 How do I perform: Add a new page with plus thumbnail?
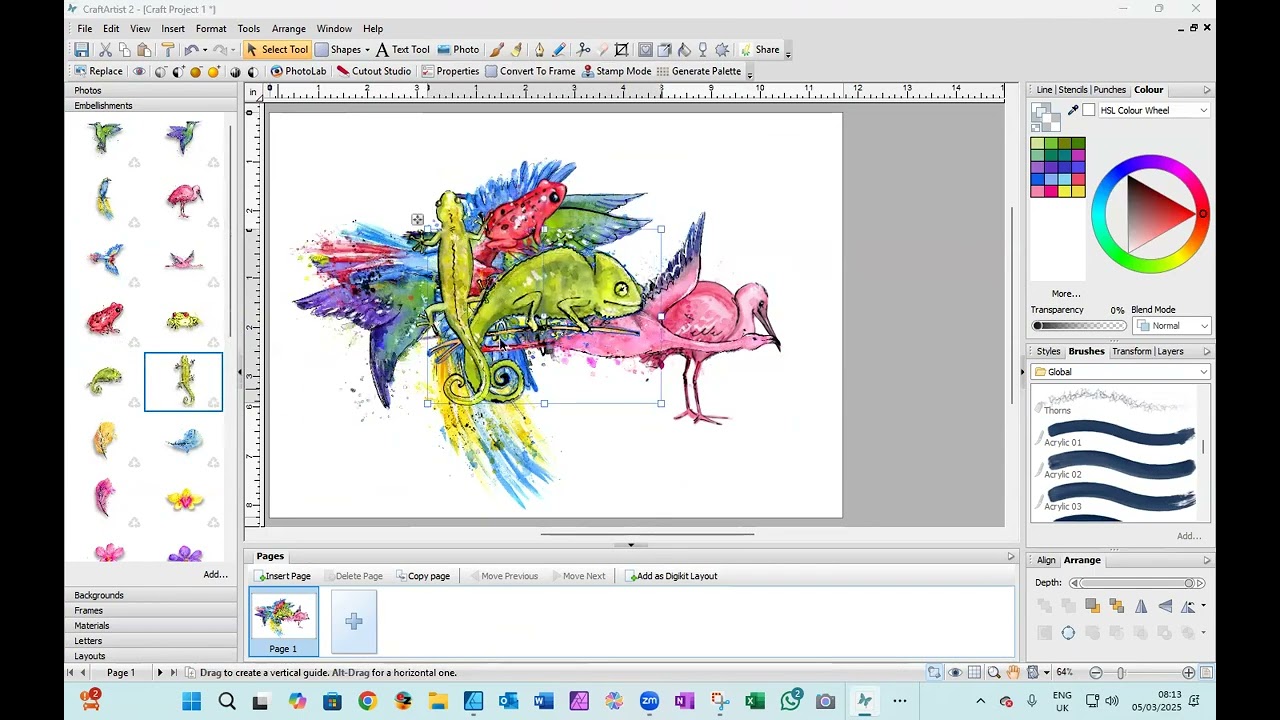[354, 621]
